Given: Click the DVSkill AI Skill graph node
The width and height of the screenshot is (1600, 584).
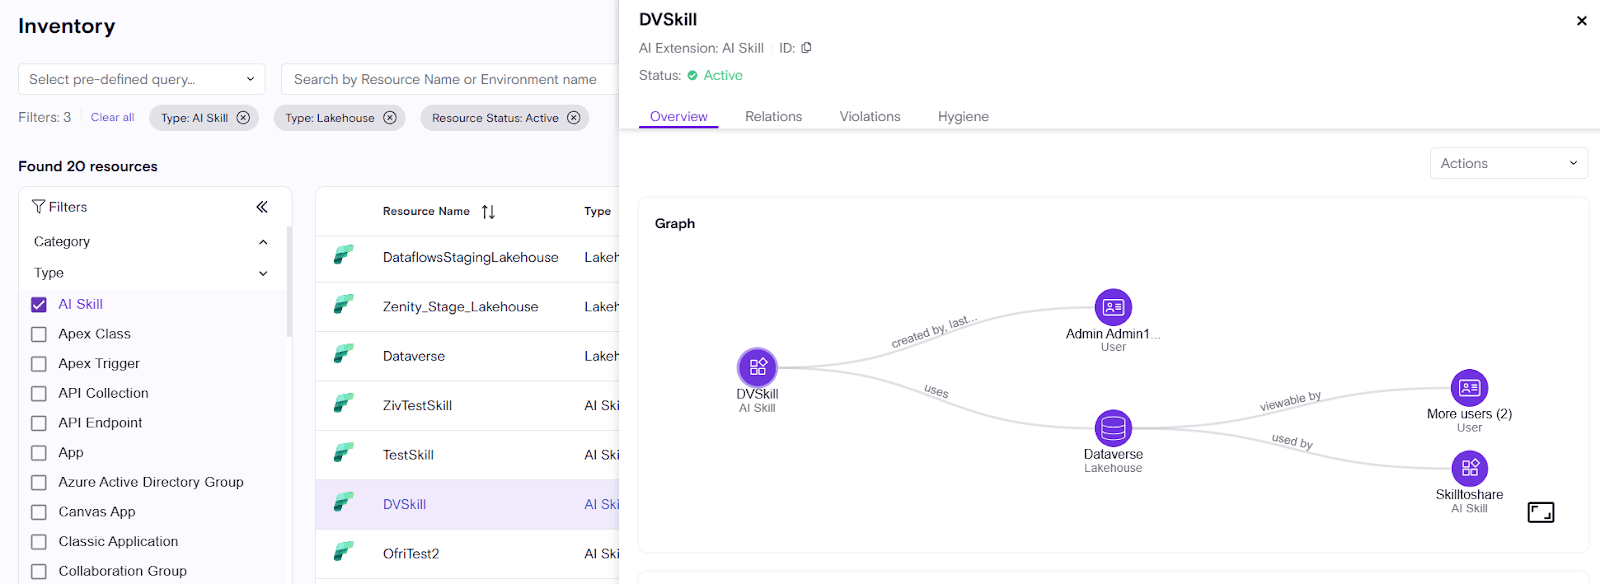Looking at the screenshot, I should [757, 367].
